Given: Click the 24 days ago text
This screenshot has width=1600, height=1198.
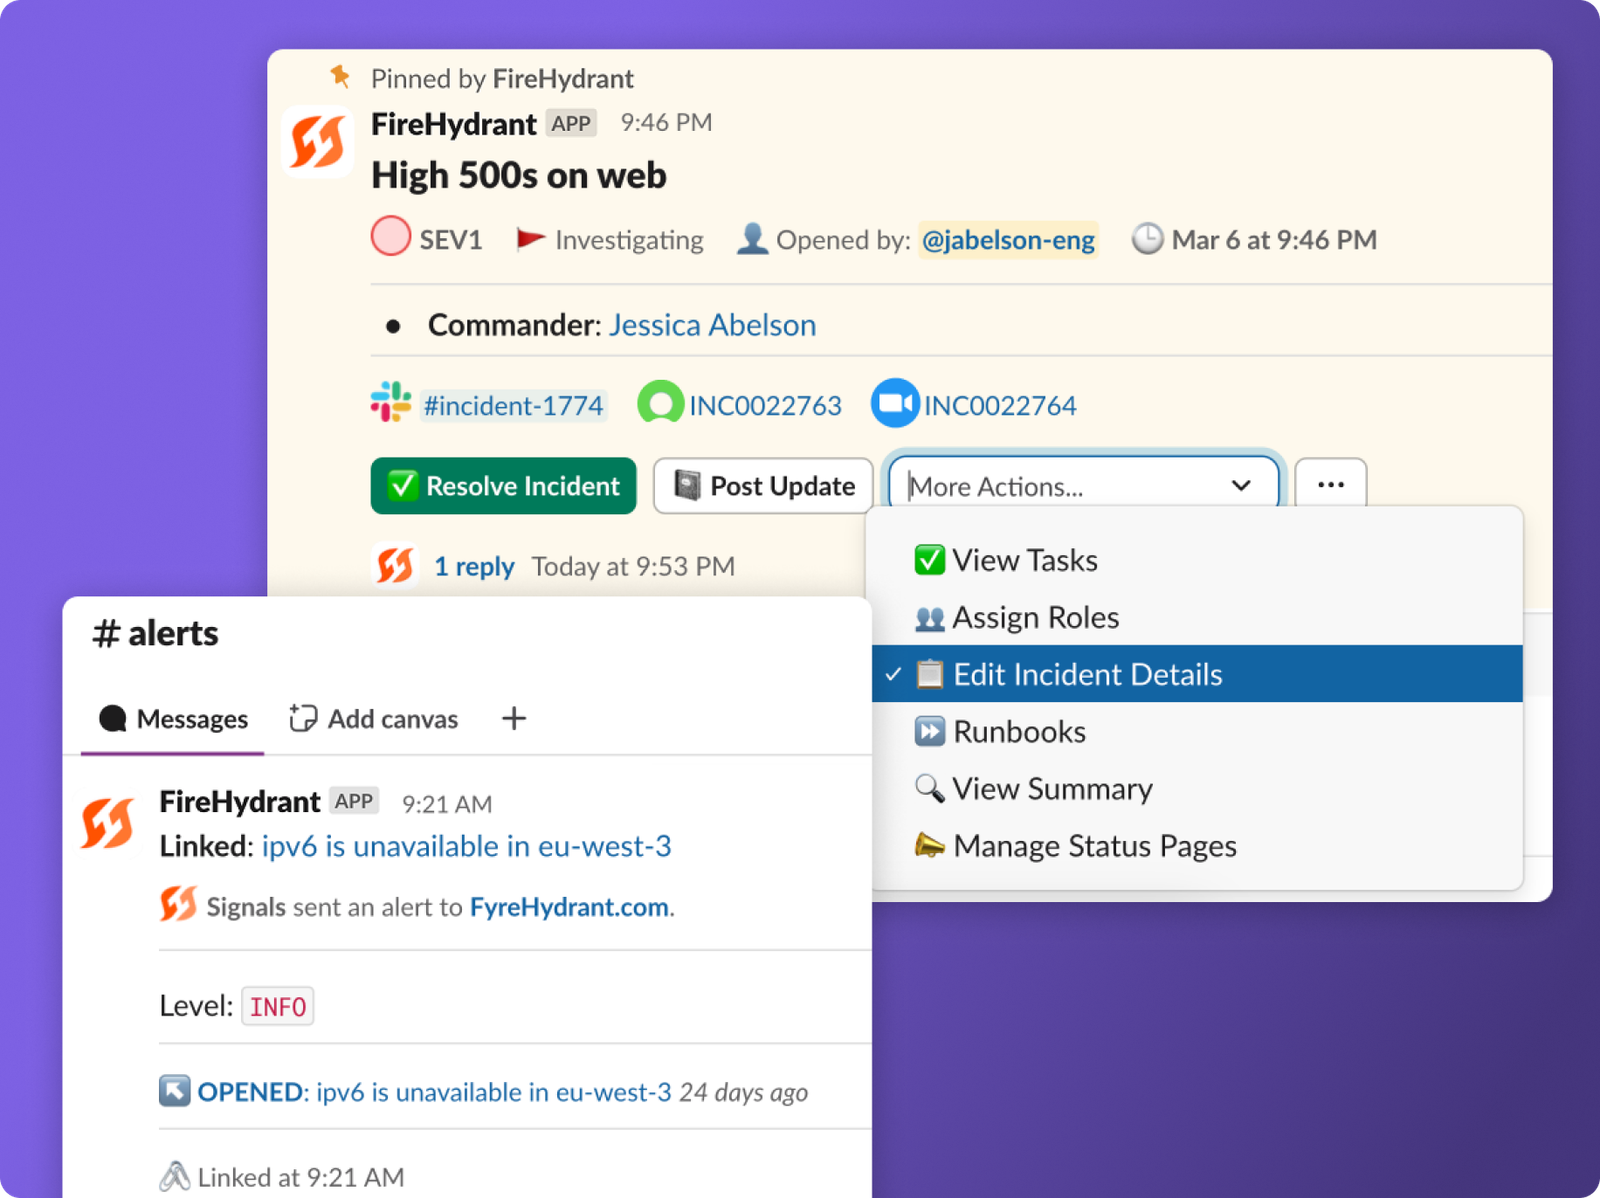Looking at the screenshot, I should coord(743,1092).
